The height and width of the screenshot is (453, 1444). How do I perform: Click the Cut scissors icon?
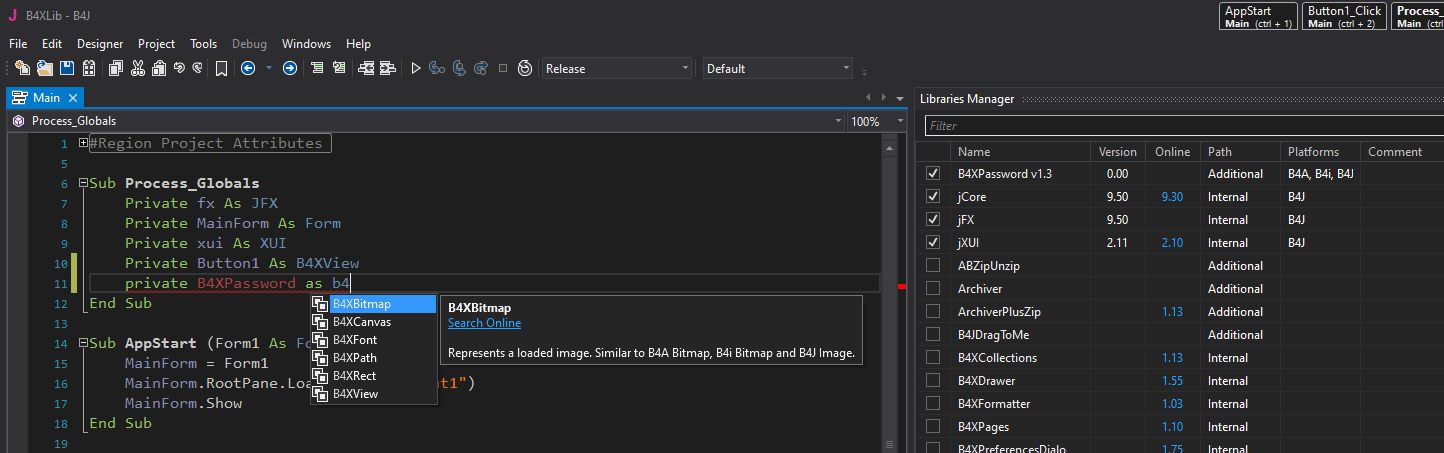coord(137,68)
